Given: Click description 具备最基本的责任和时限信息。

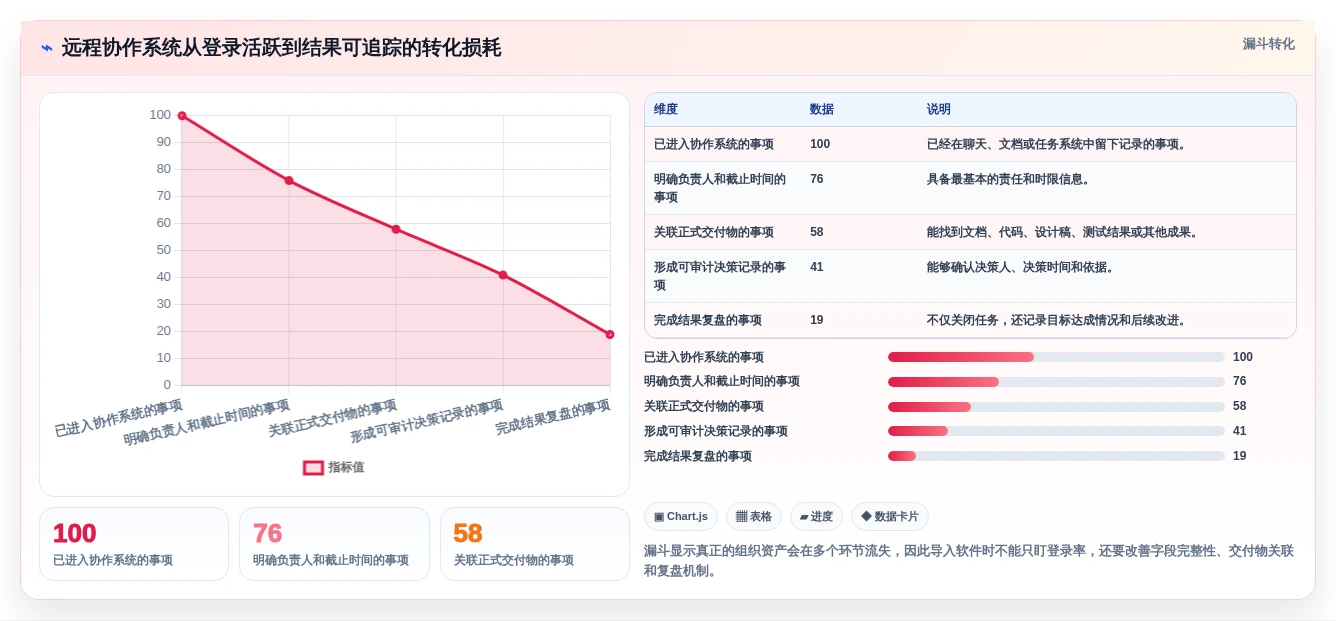Looking at the screenshot, I should 1009,179.
